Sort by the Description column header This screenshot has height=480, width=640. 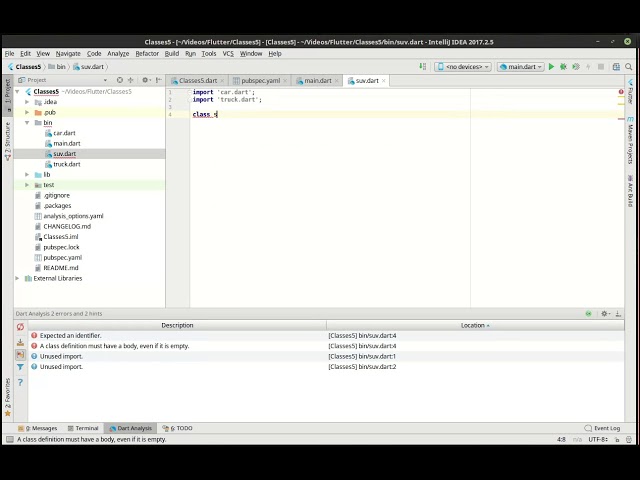177,325
